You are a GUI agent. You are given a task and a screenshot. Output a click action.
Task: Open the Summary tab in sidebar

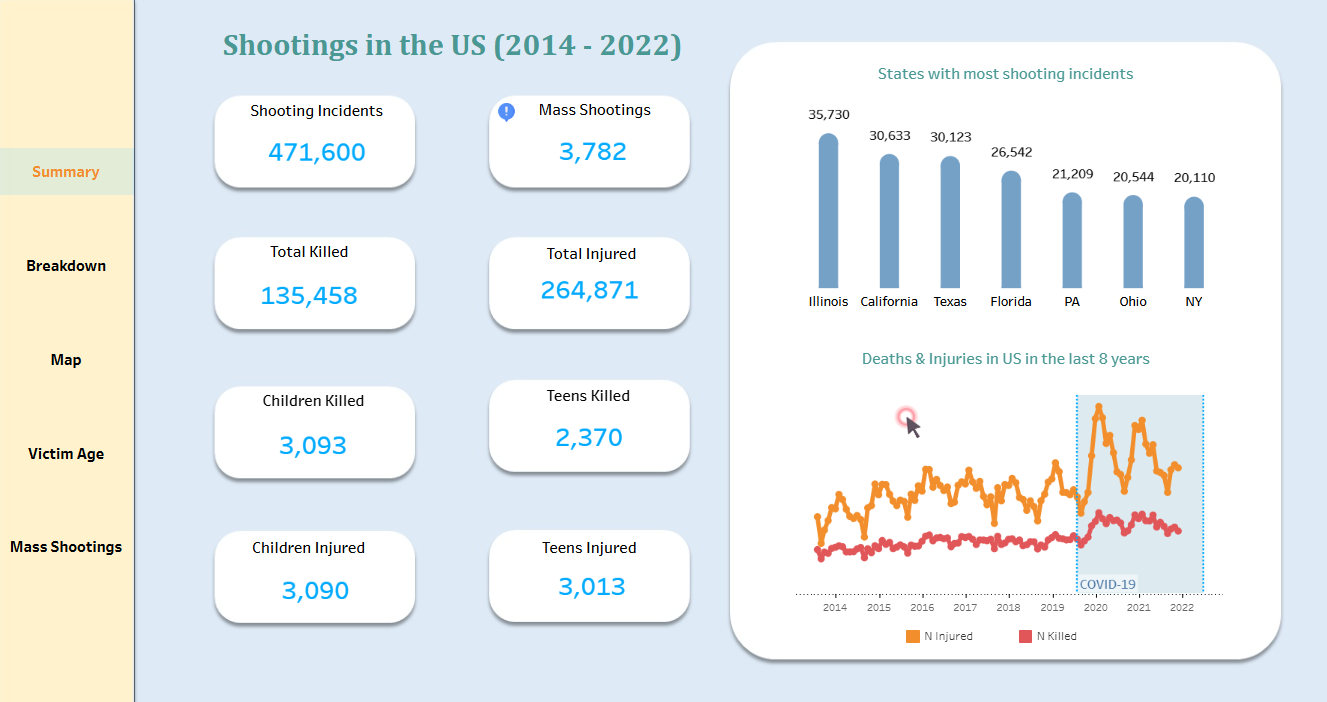[66, 172]
